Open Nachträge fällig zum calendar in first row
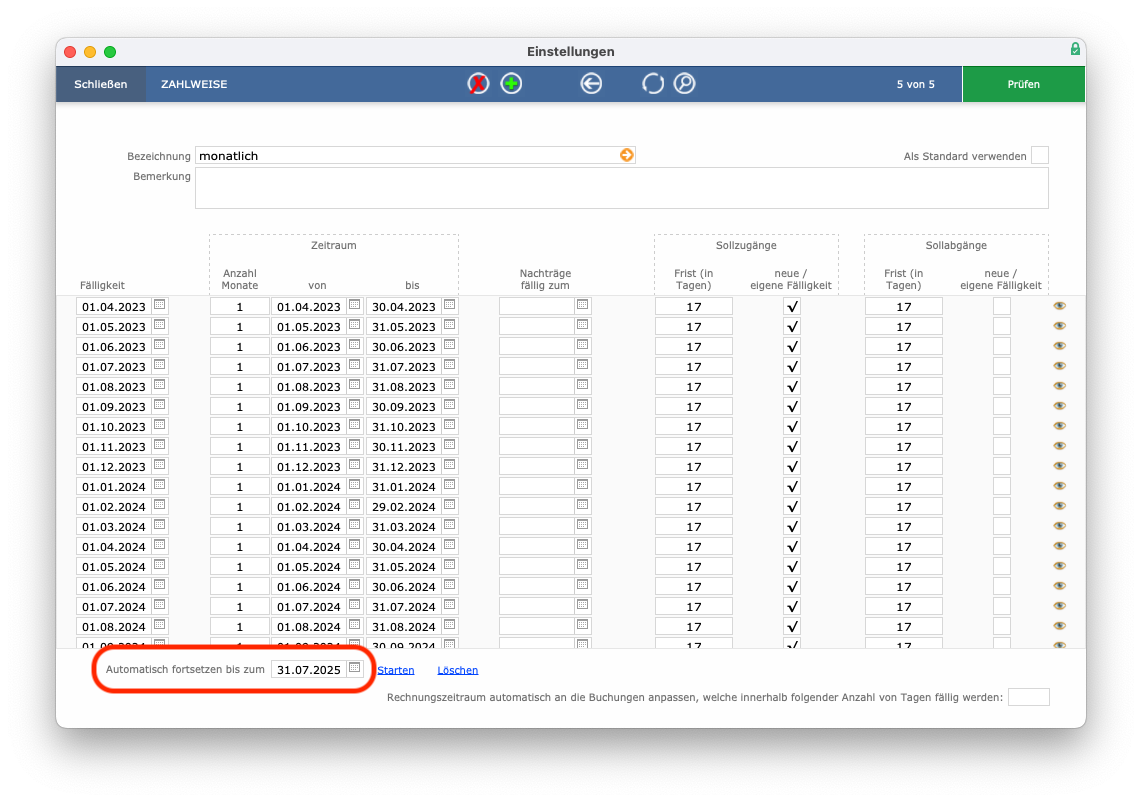The height and width of the screenshot is (802, 1142). coord(582,305)
